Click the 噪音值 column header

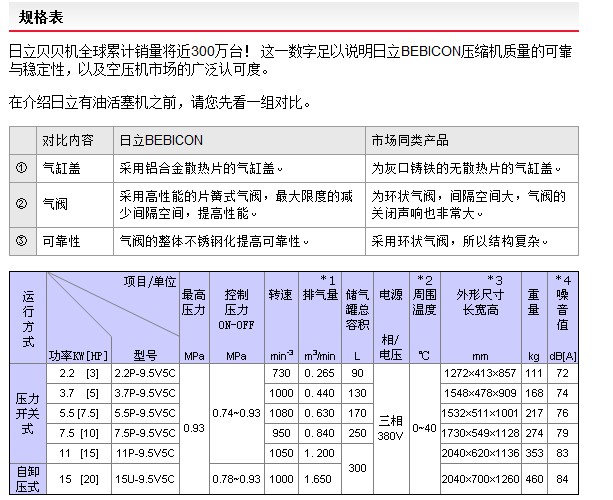pos(563,318)
